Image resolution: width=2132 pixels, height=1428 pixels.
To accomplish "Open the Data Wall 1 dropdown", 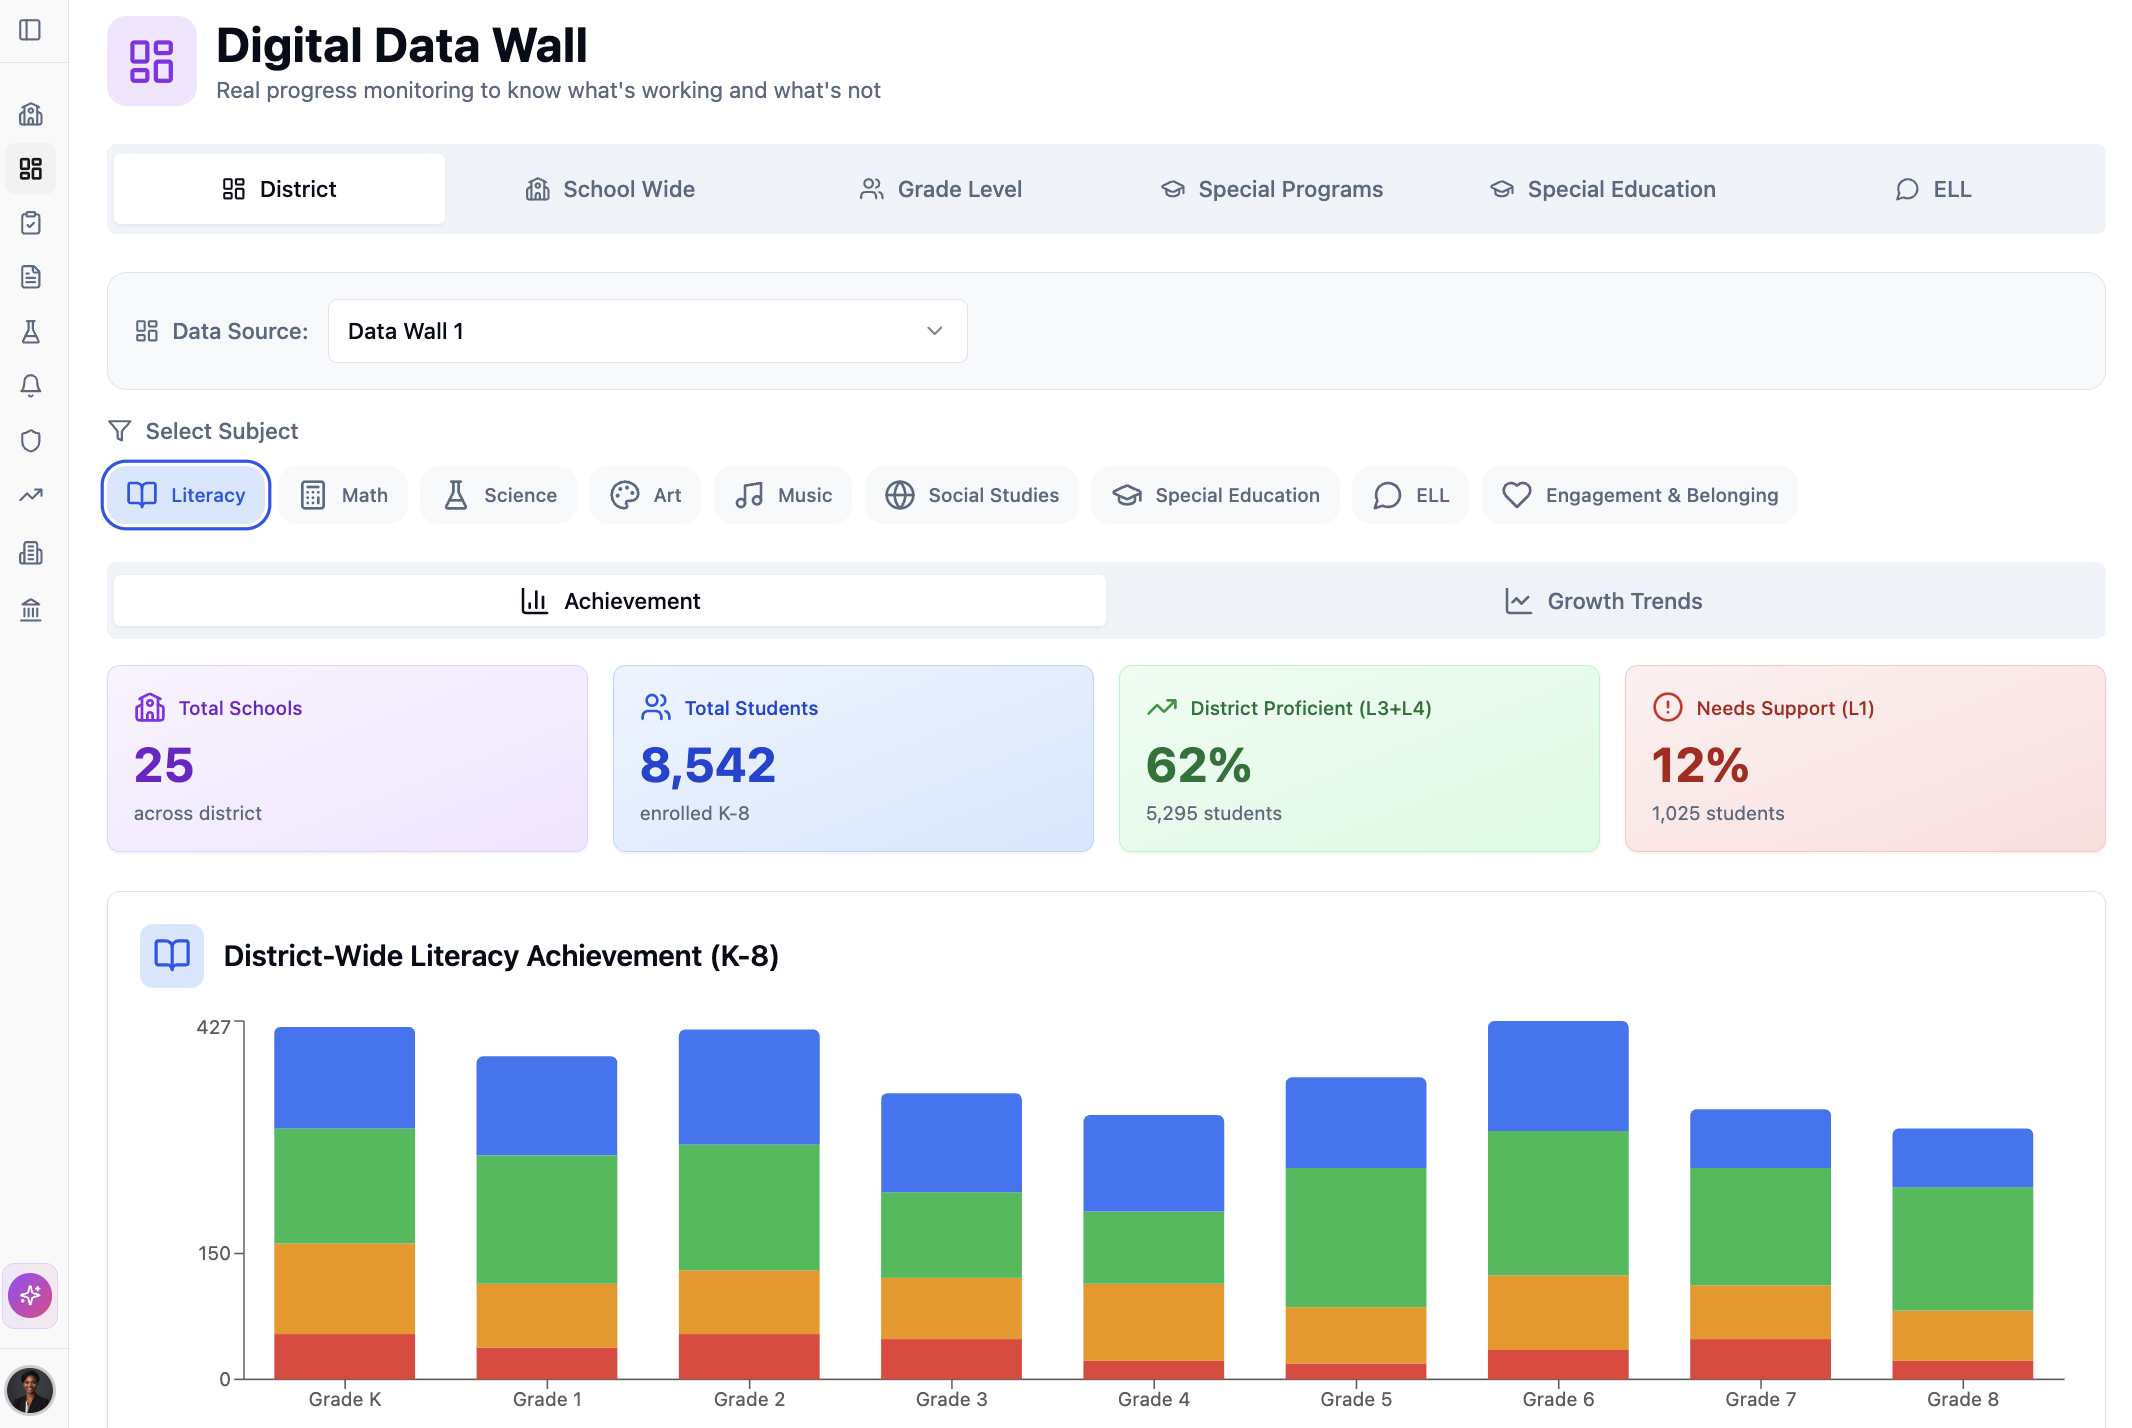I will (x=646, y=330).
